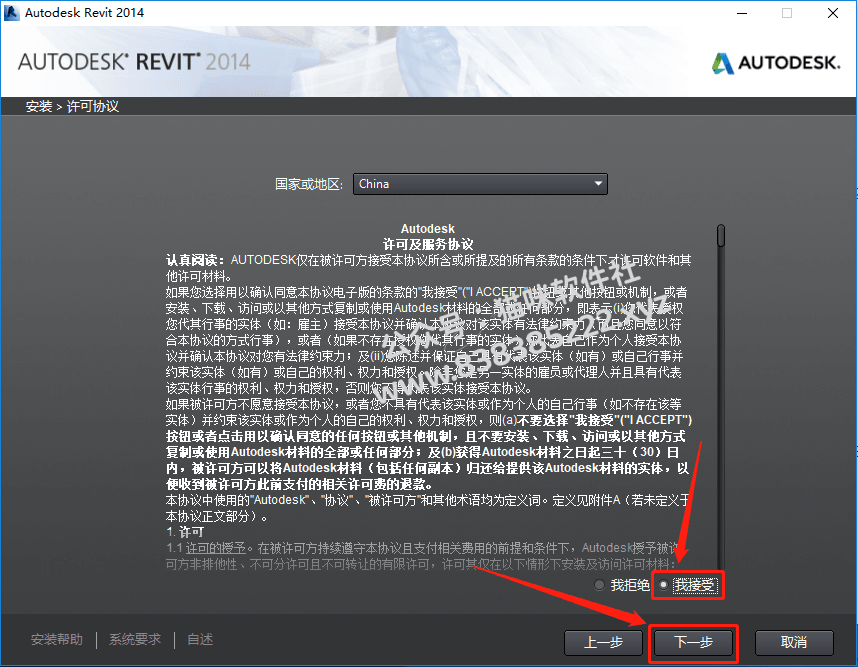Click the AUTODESK REVIT 2014 banner title
Viewport: 858px width, 667px height.
[134, 62]
